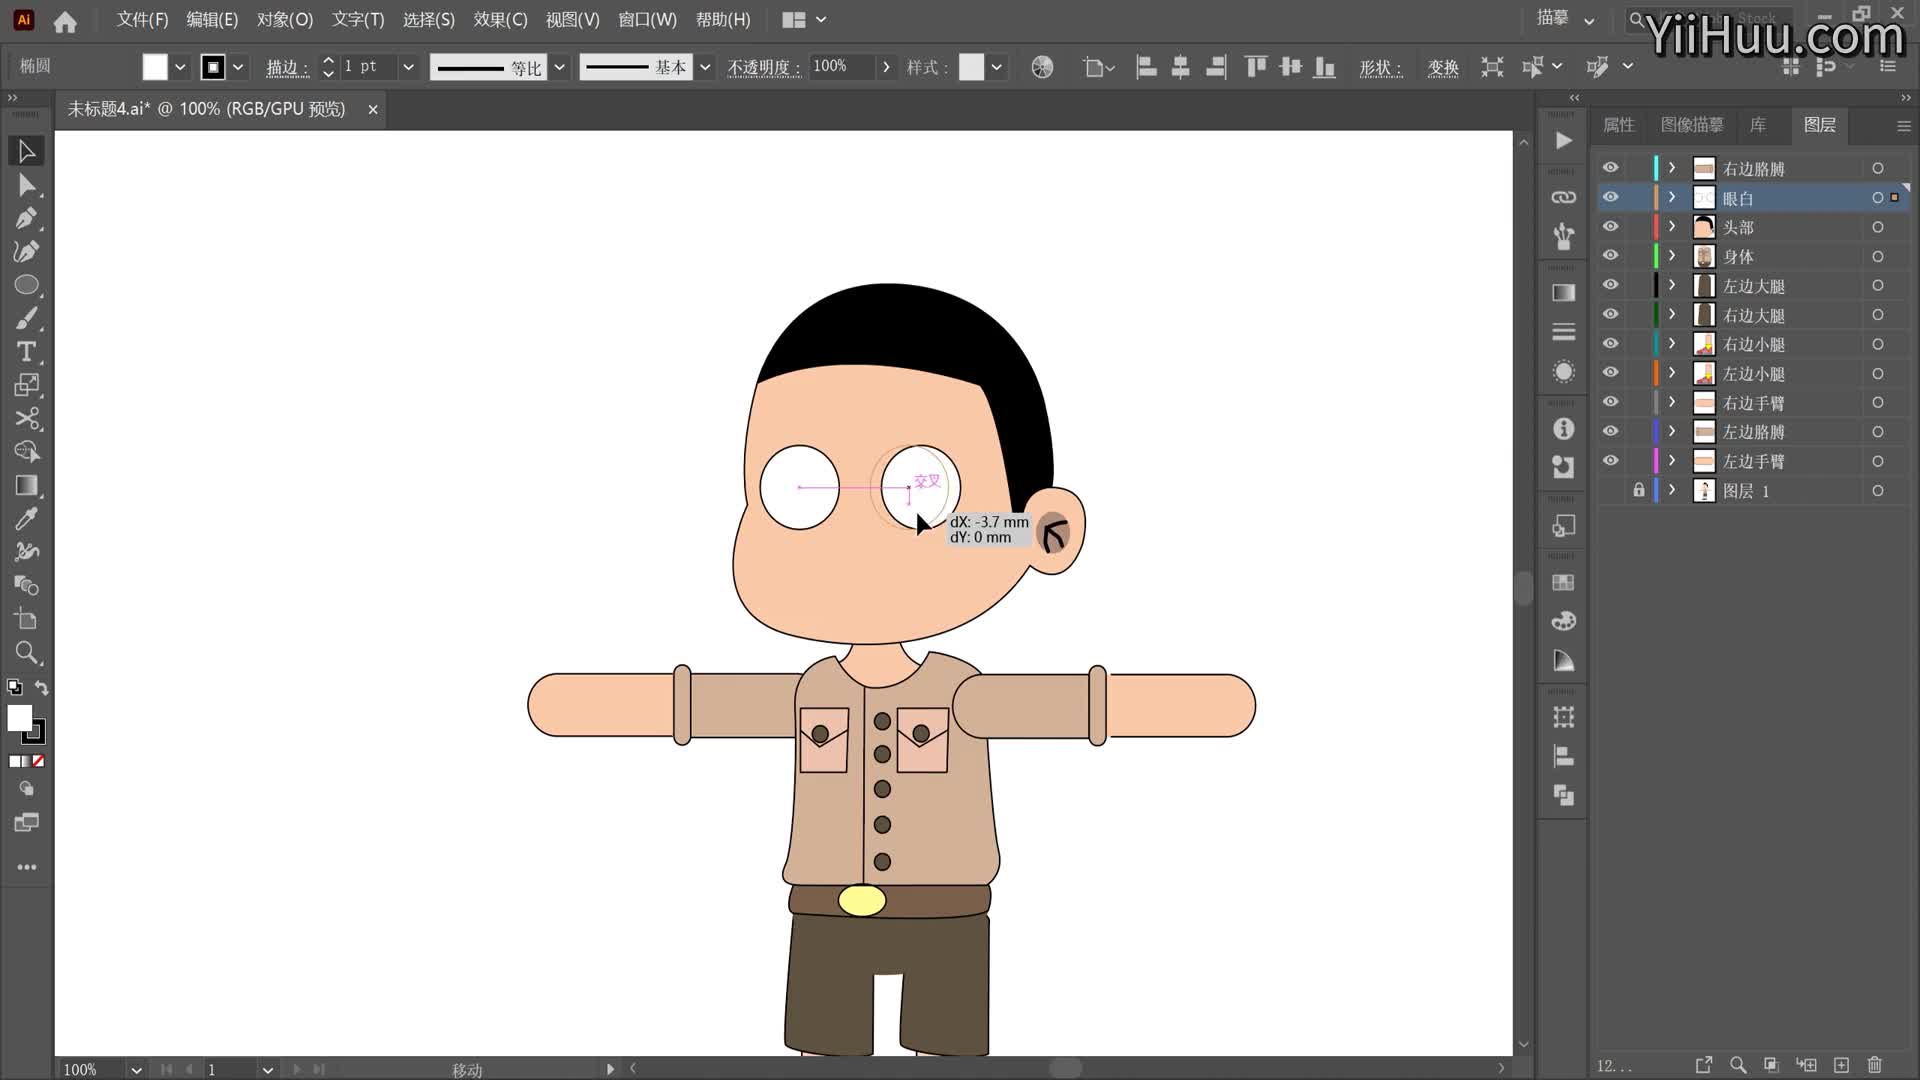Hide the 右边胳膊 layer
The width and height of the screenshot is (1920, 1080).
pos(1610,168)
